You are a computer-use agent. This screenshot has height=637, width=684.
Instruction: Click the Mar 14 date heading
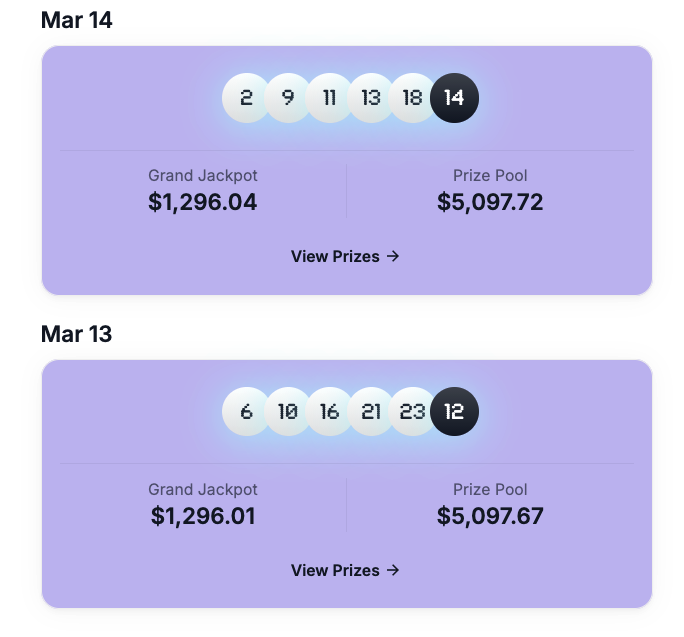(x=76, y=20)
